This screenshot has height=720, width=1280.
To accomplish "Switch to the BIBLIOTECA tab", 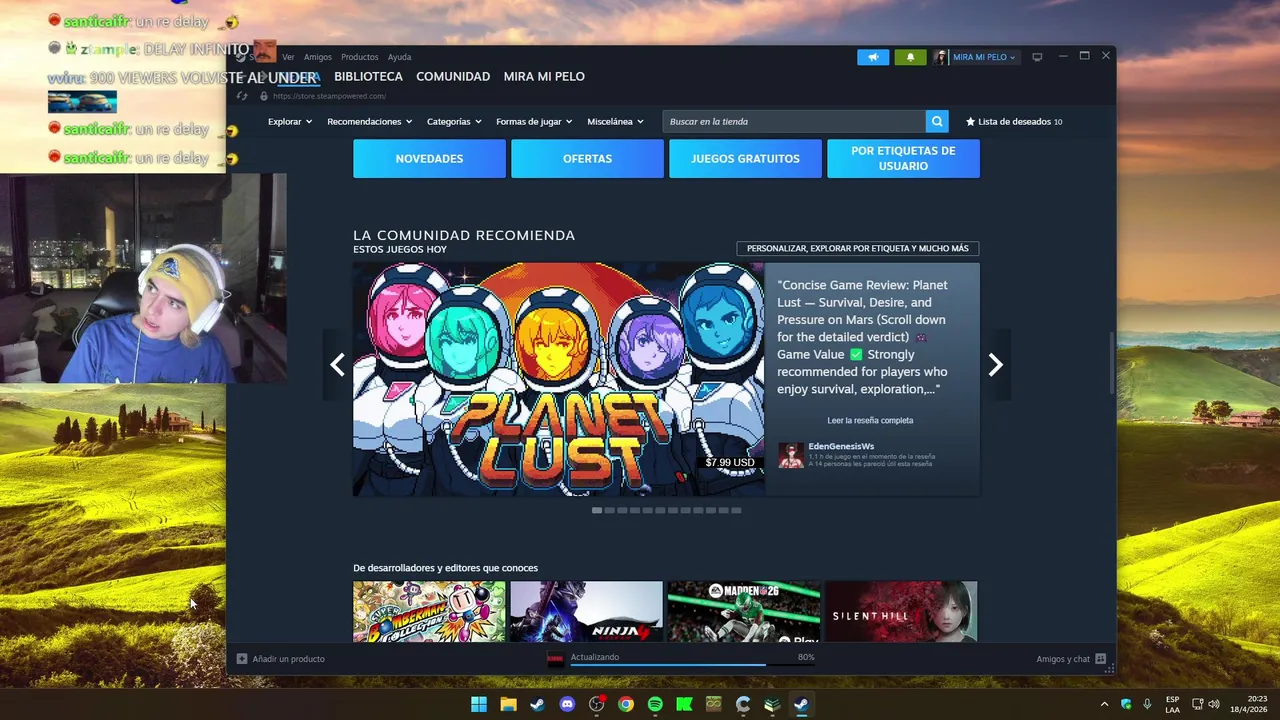I will (368, 76).
